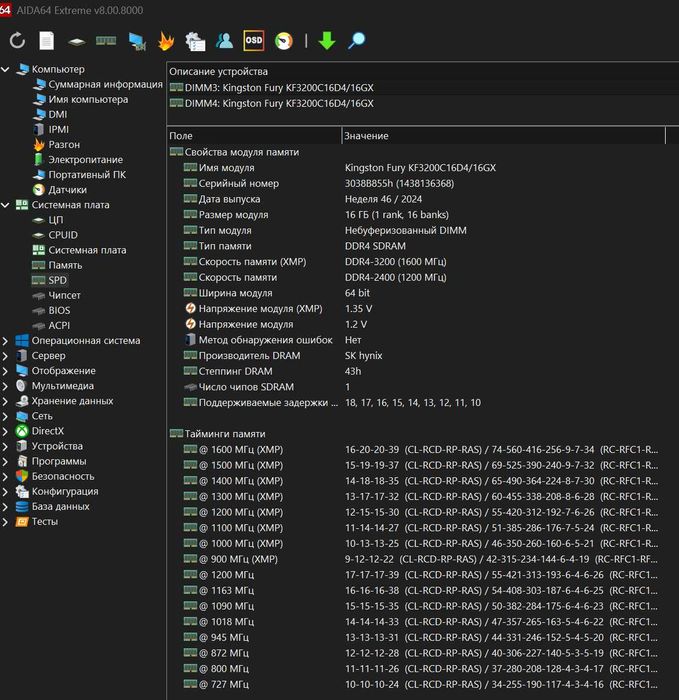This screenshot has height=700, width=679.
Task: Select the Производитель DRAM row
Action: pyautogui.click(x=423, y=355)
